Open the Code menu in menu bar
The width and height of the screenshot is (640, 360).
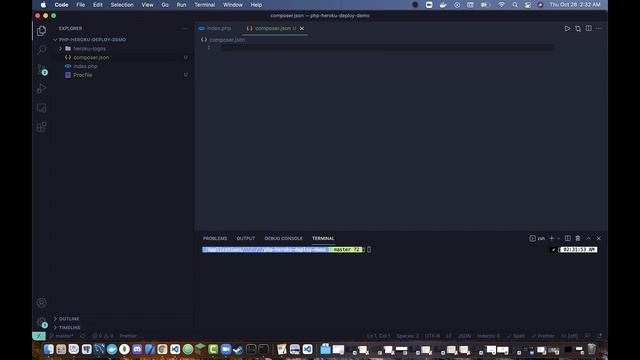(x=61, y=5)
